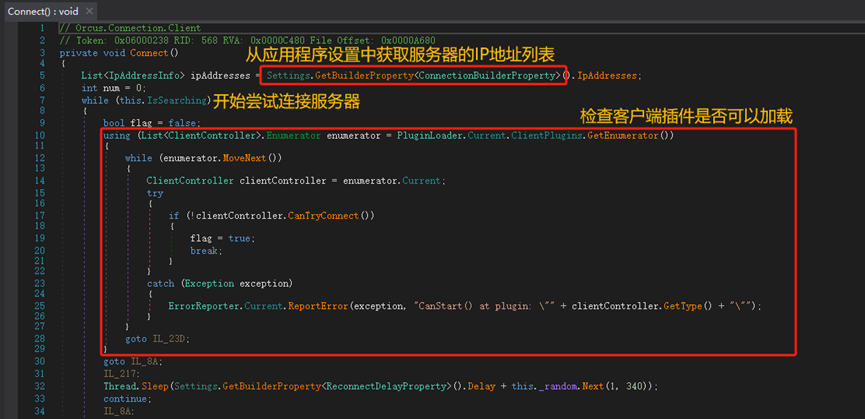Click Sleep method on line 32

(x=154, y=386)
